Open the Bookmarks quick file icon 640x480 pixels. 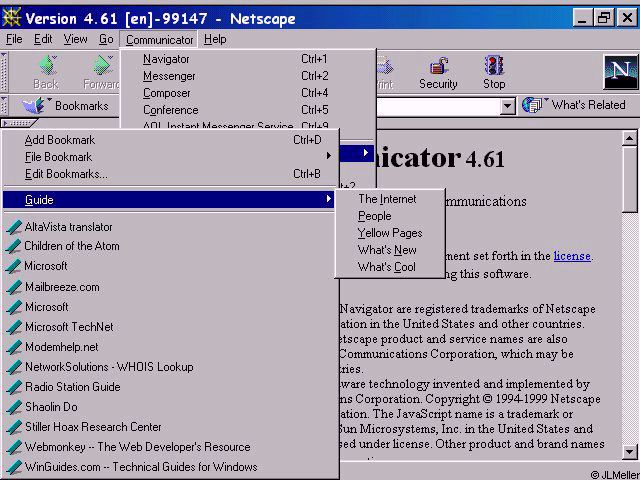click(34, 105)
